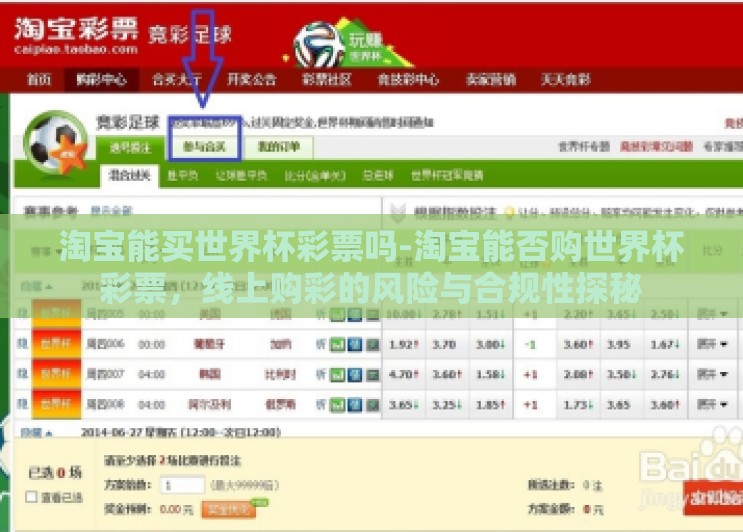This screenshot has height=532, width=743.
Task: Tick the 查看已选 checkbox
Action: tap(31, 497)
